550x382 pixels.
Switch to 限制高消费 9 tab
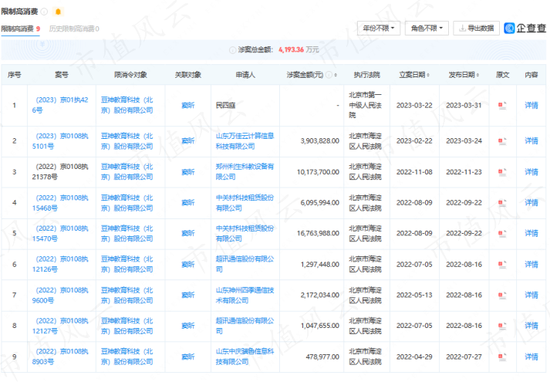[x=20, y=29]
